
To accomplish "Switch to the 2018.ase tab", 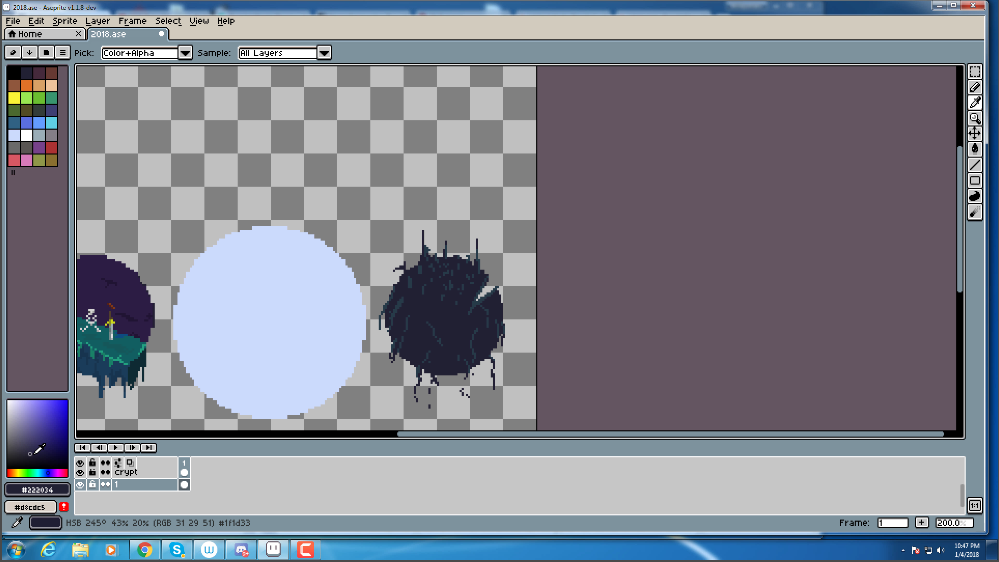I will pyautogui.click(x=127, y=34).
